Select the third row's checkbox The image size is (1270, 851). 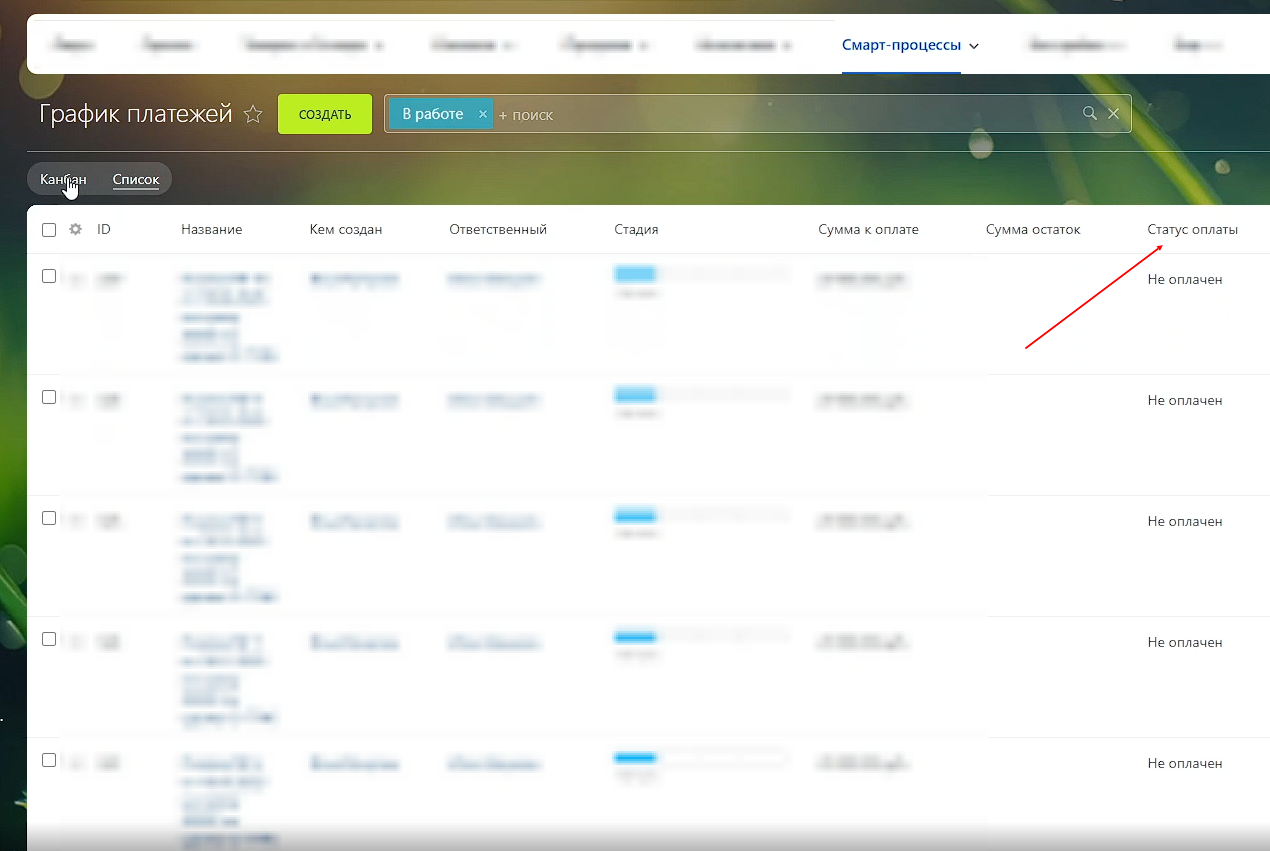point(49,518)
